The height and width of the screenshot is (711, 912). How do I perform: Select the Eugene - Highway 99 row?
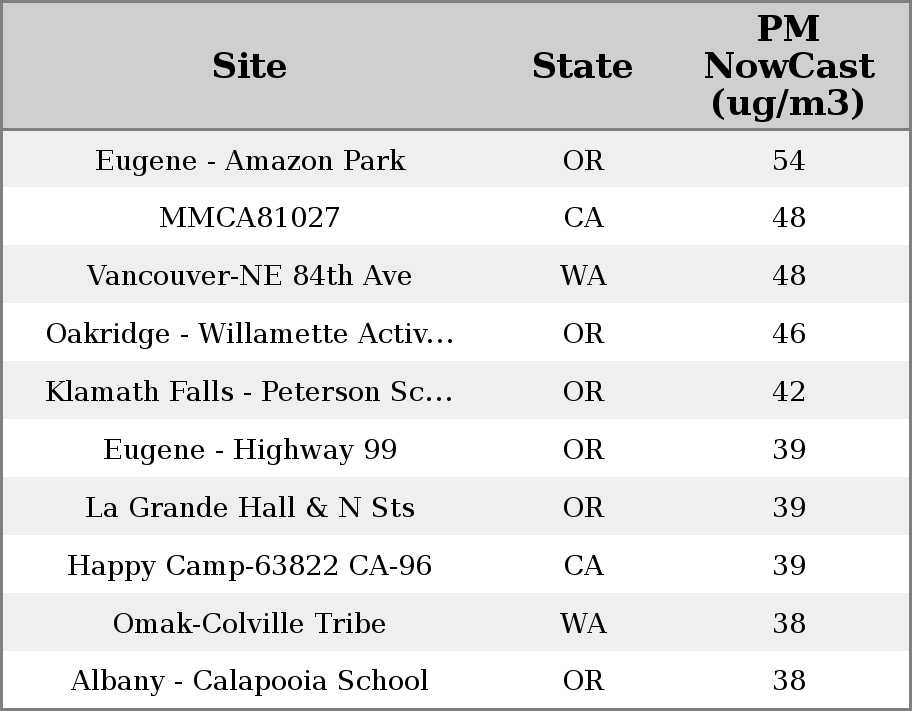[x=250, y=450]
